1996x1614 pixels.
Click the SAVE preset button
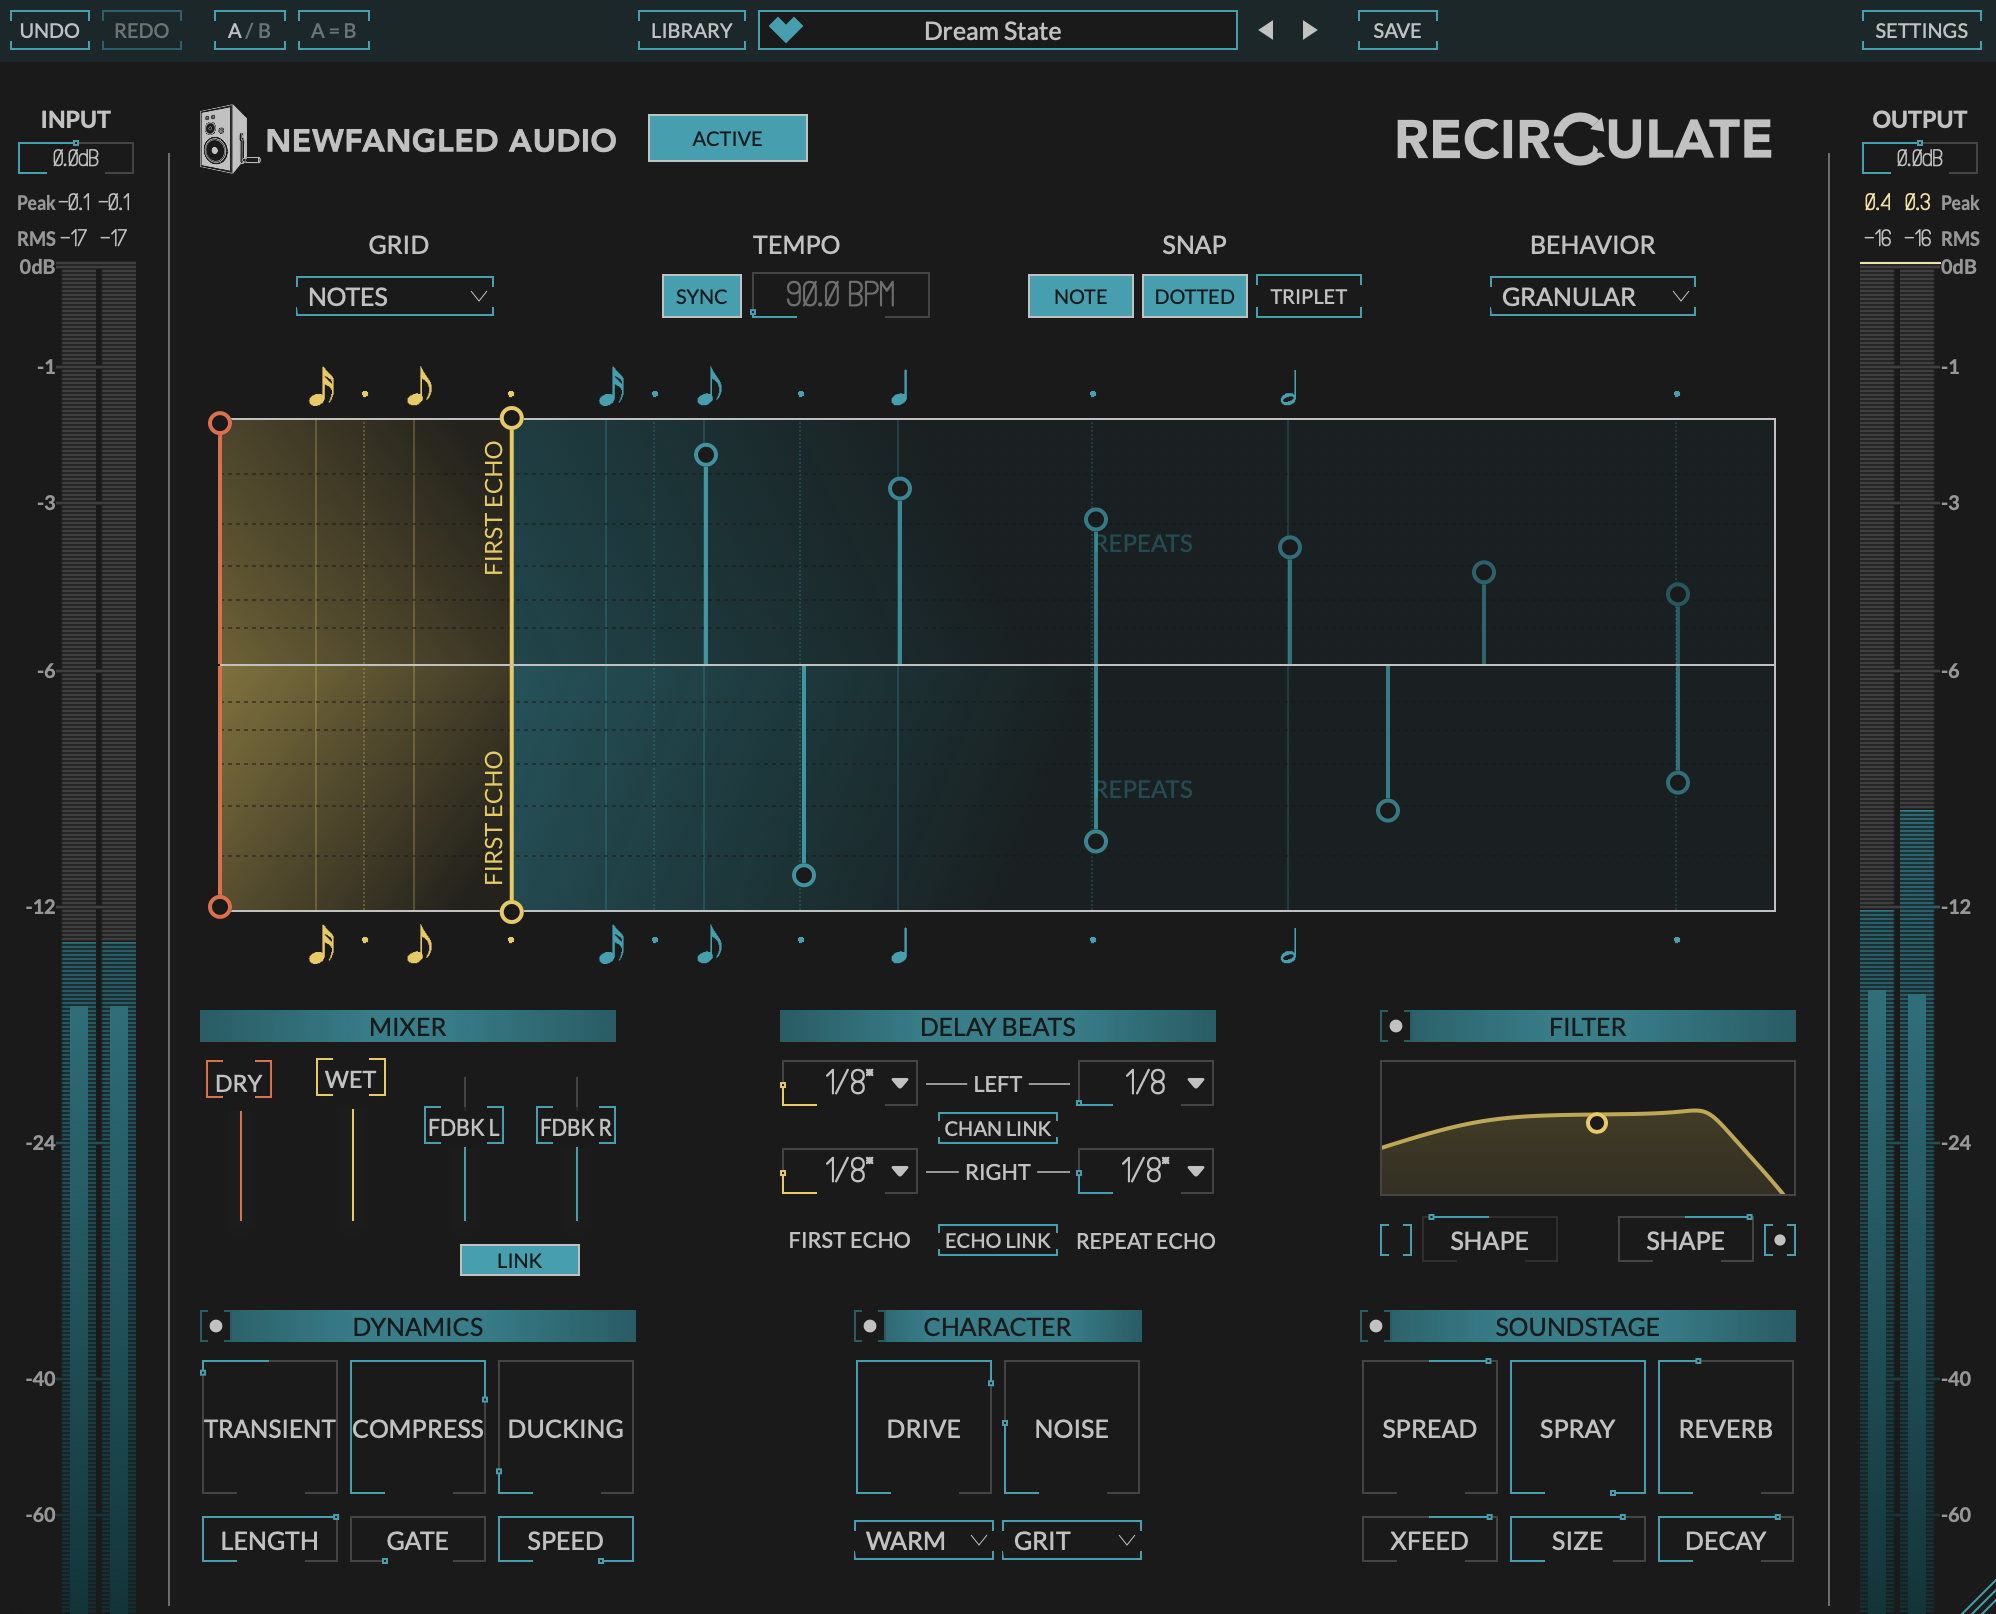[x=1396, y=30]
